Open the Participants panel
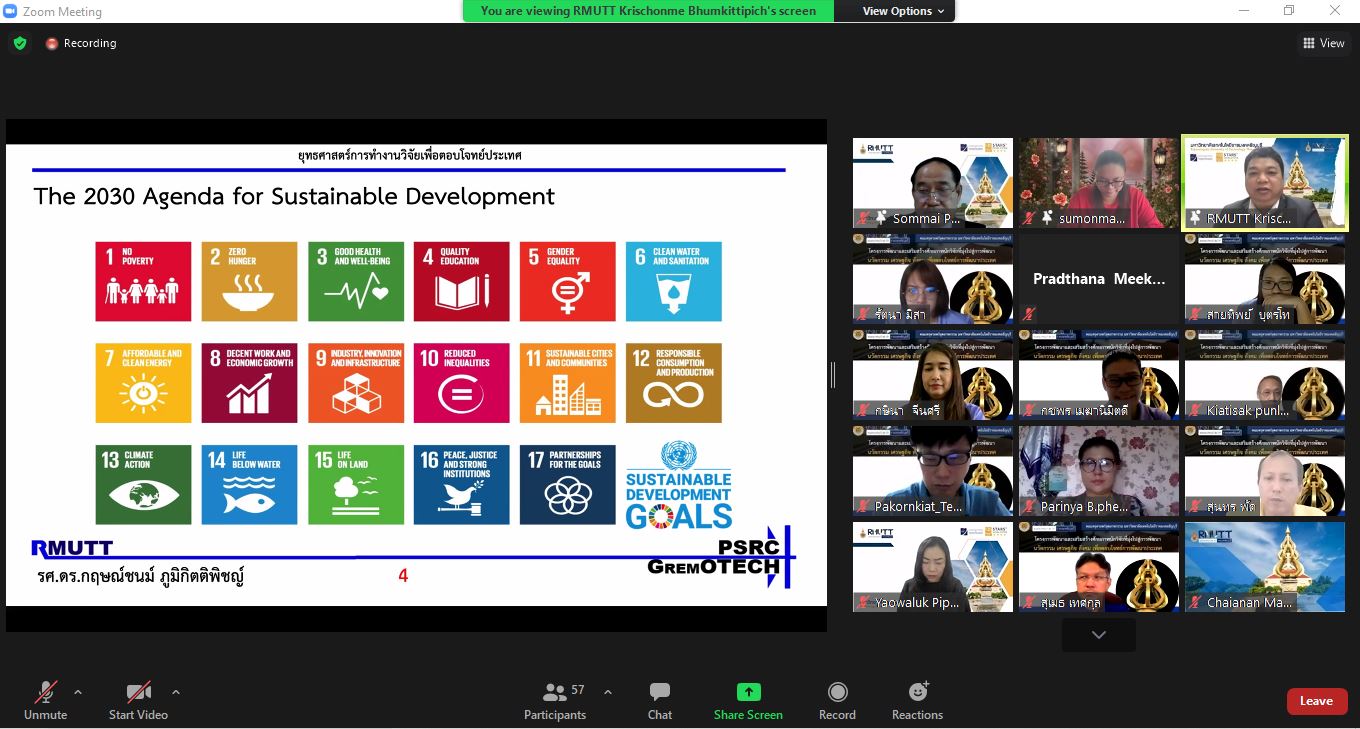Image resolution: width=1360 pixels, height=729 pixels. (x=555, y=700)
